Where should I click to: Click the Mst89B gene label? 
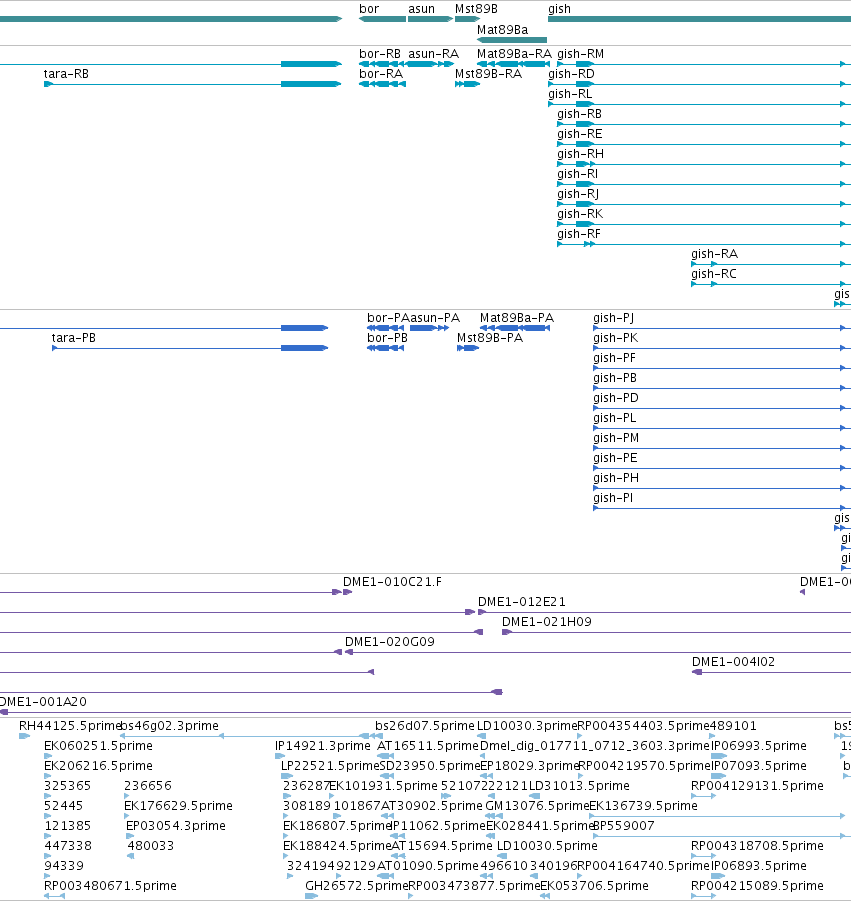tap(476, 9)
